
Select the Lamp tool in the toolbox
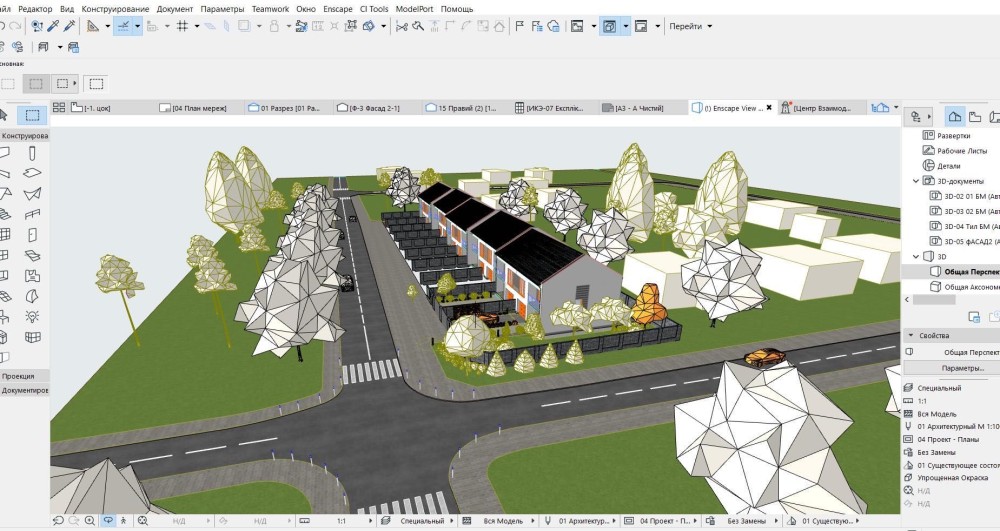(x=32, y=316)
